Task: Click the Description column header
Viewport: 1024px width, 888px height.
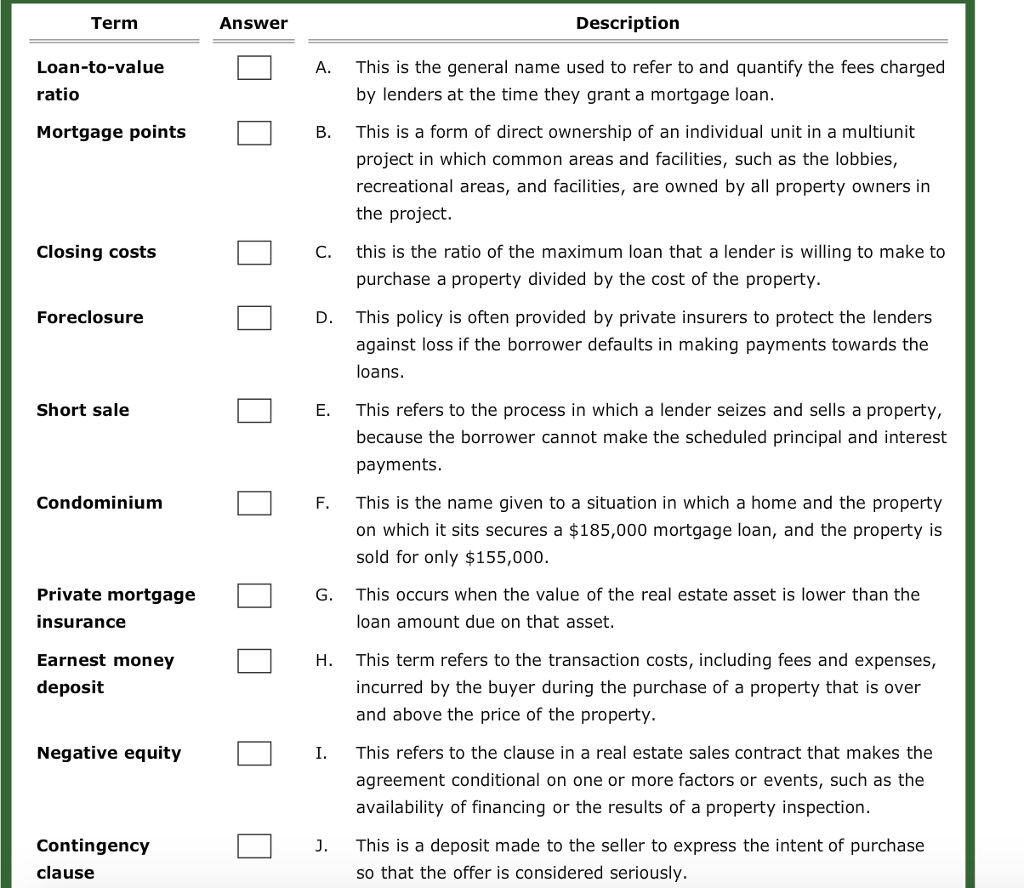Action: click(627, 23)
